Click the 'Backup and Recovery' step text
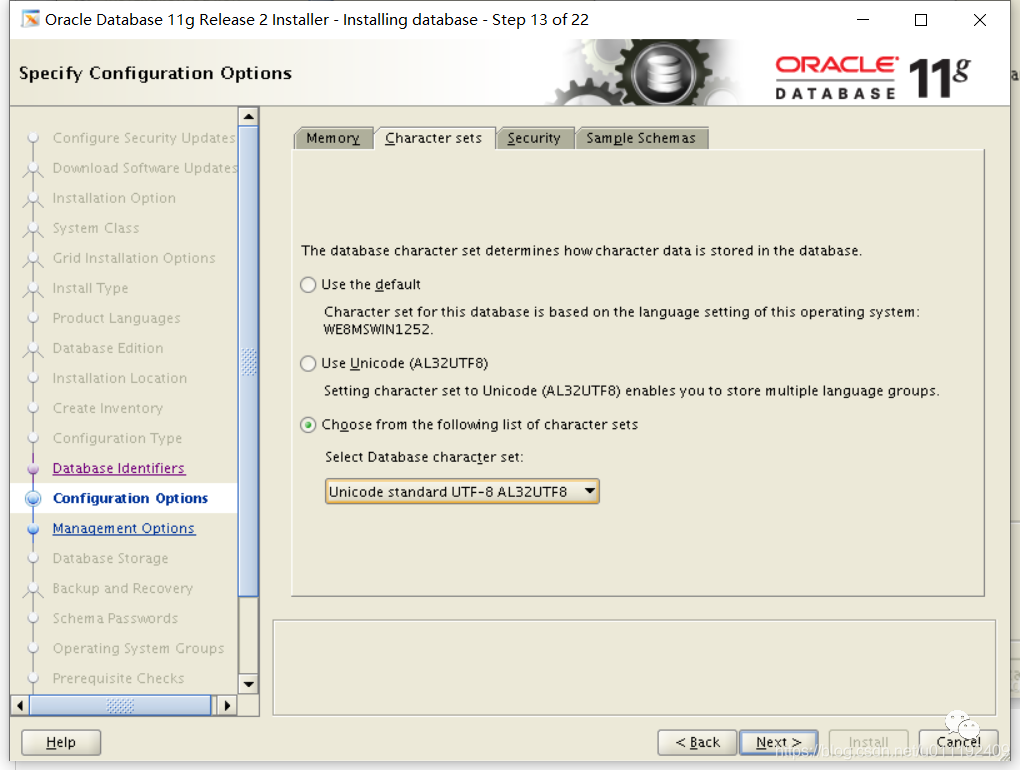 point(123,589)
